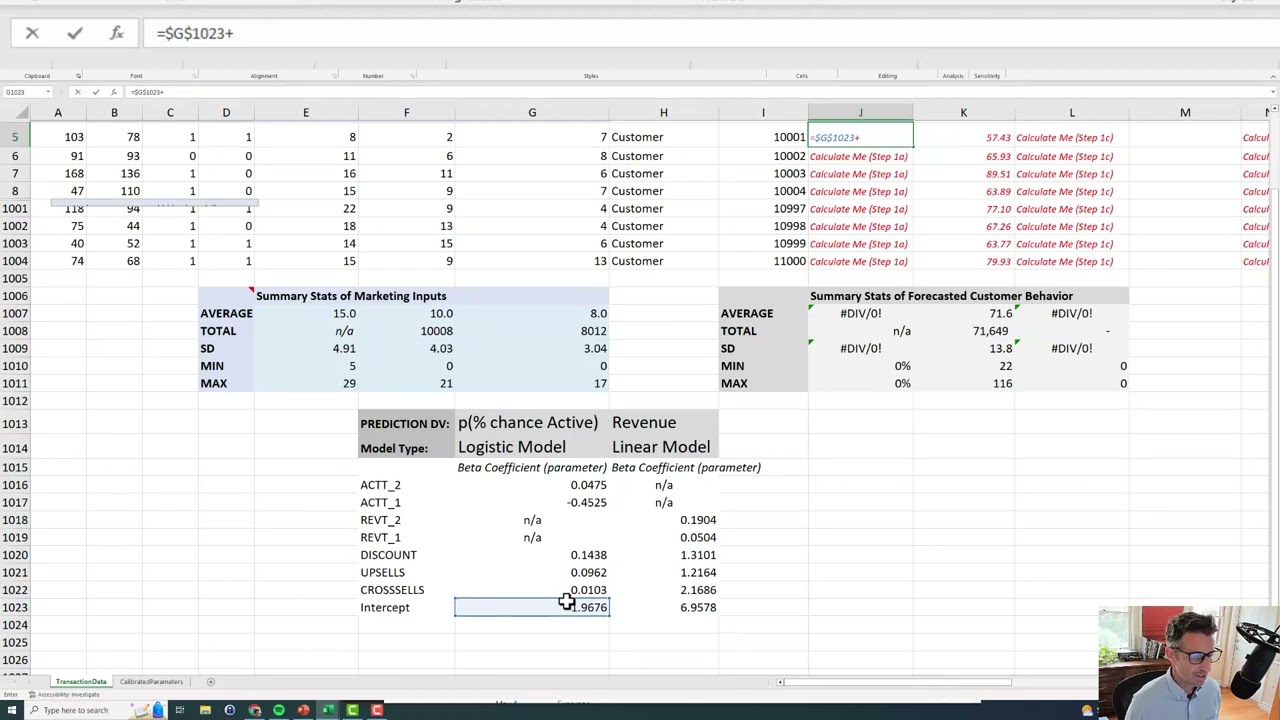Select column J header
Viewport: 1280px width, 720px height.
point(860,113)
